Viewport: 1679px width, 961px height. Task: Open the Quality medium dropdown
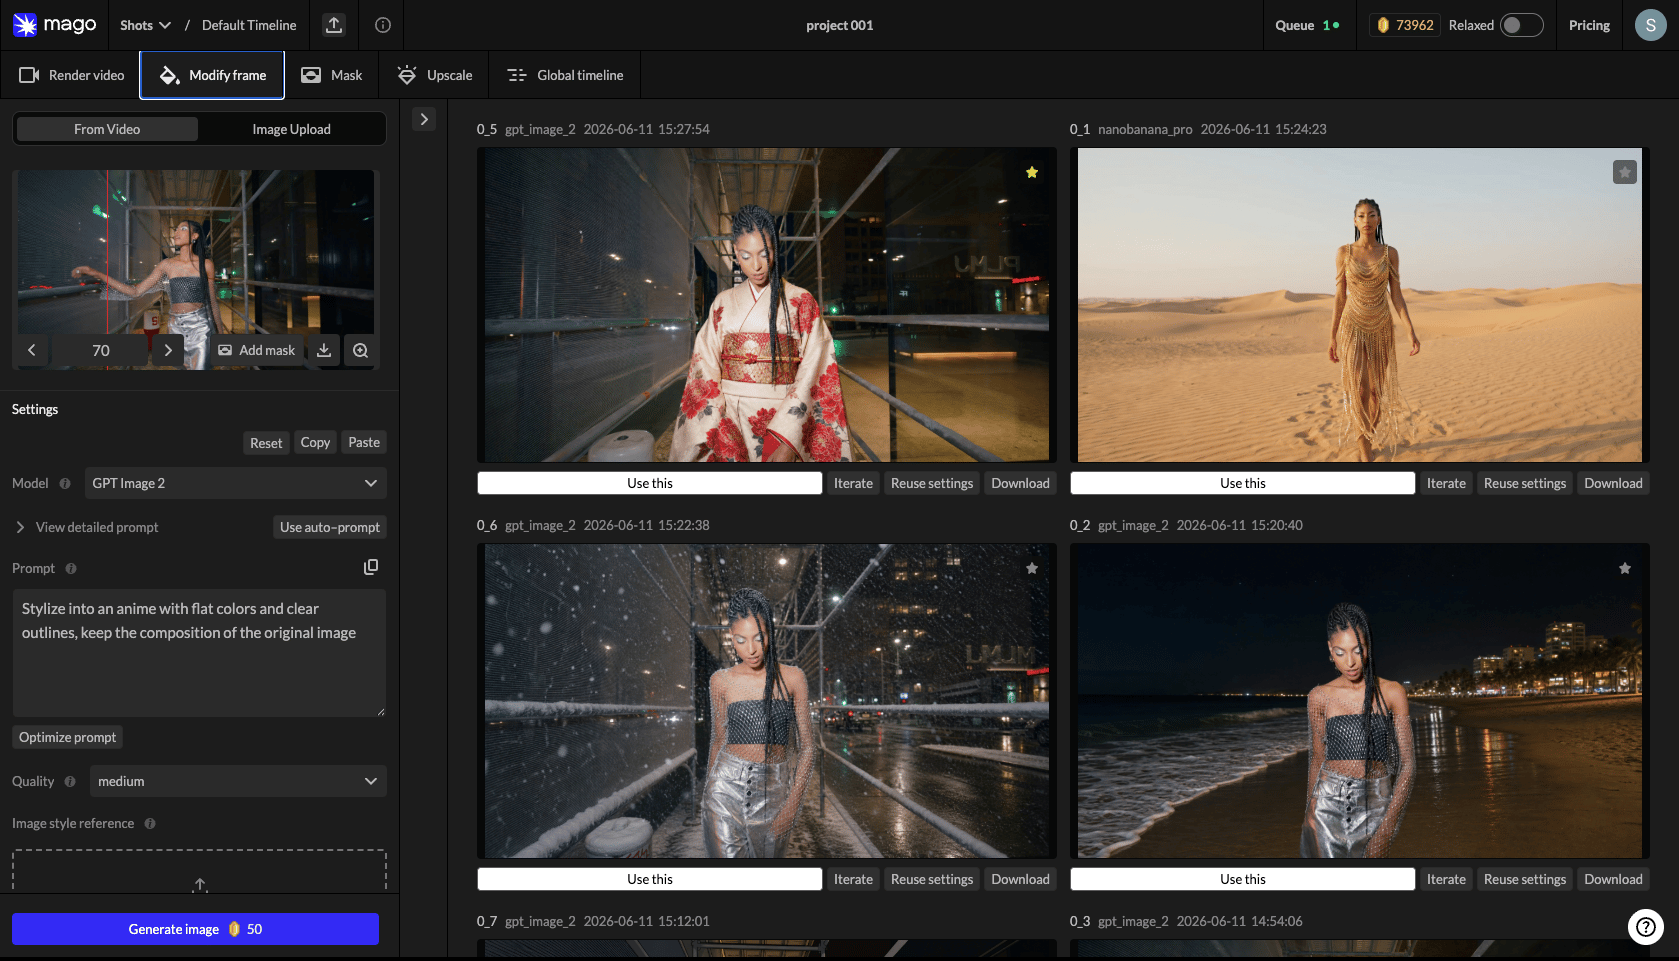(238, 781)
